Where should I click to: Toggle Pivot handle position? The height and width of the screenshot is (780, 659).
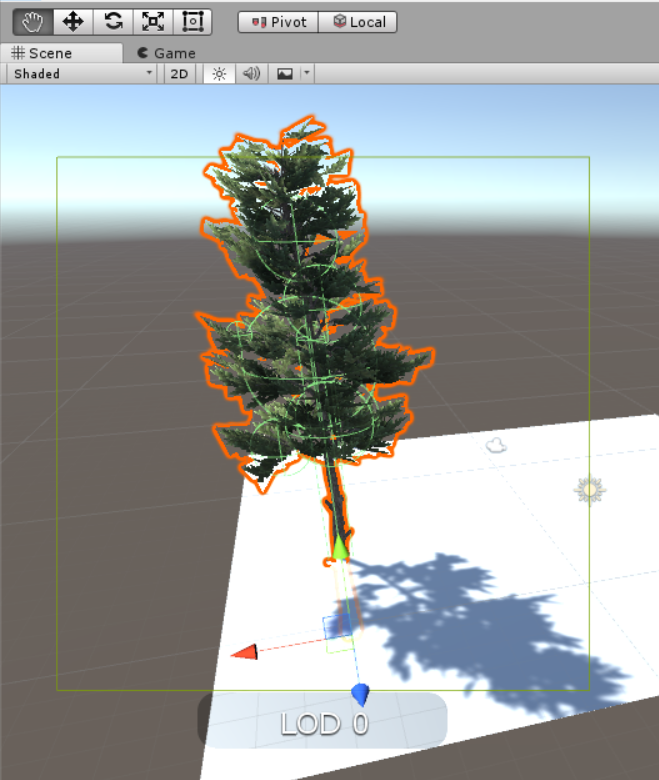click(x=278, y=22)
